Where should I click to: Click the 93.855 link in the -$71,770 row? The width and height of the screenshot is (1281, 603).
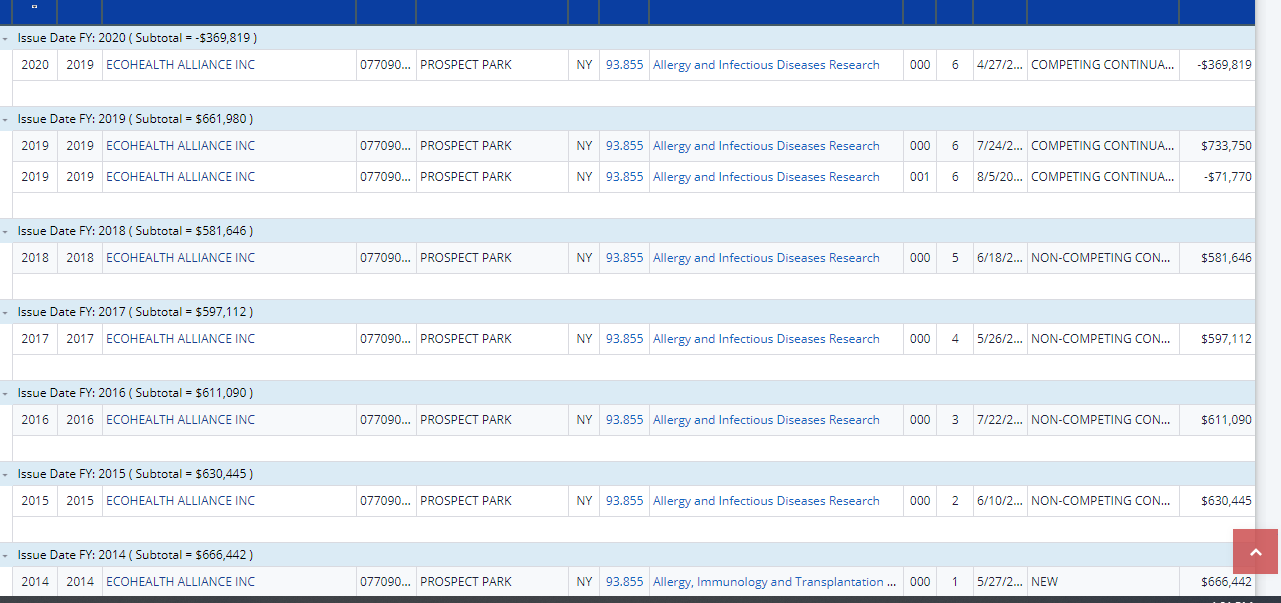[x=625, y=177]
